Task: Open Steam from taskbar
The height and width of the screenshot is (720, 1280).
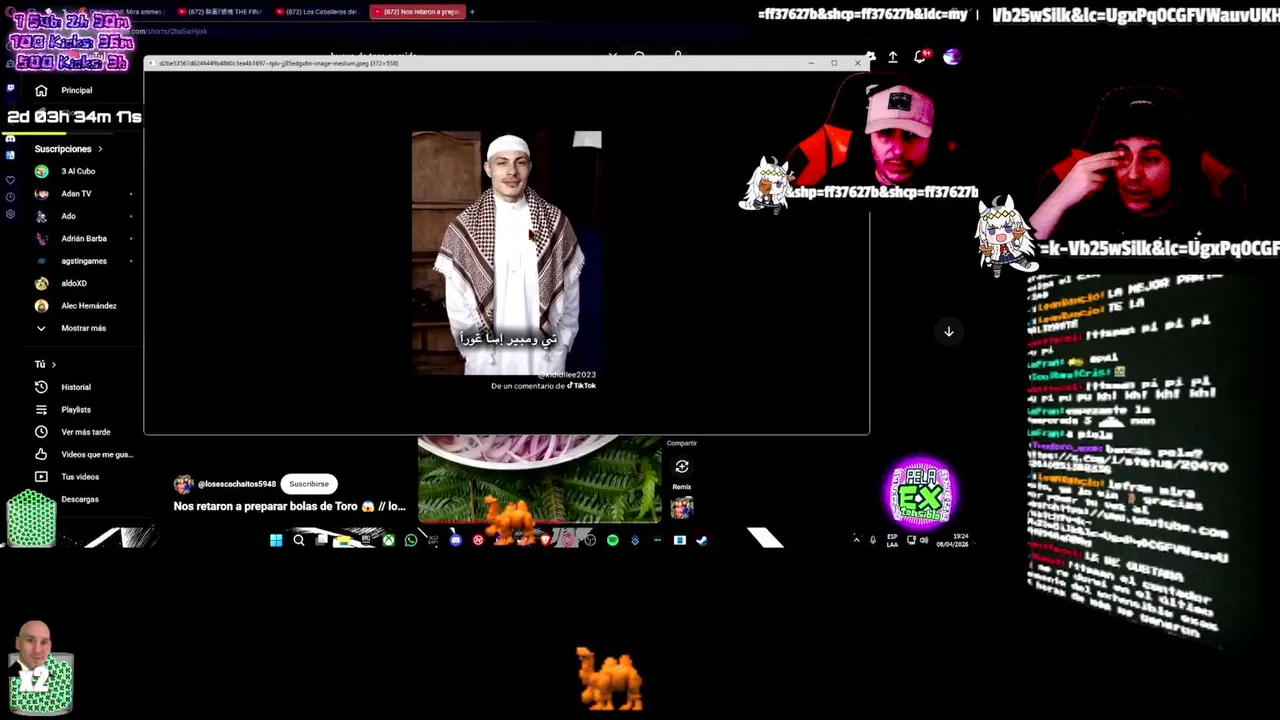Action: [702, 540]
